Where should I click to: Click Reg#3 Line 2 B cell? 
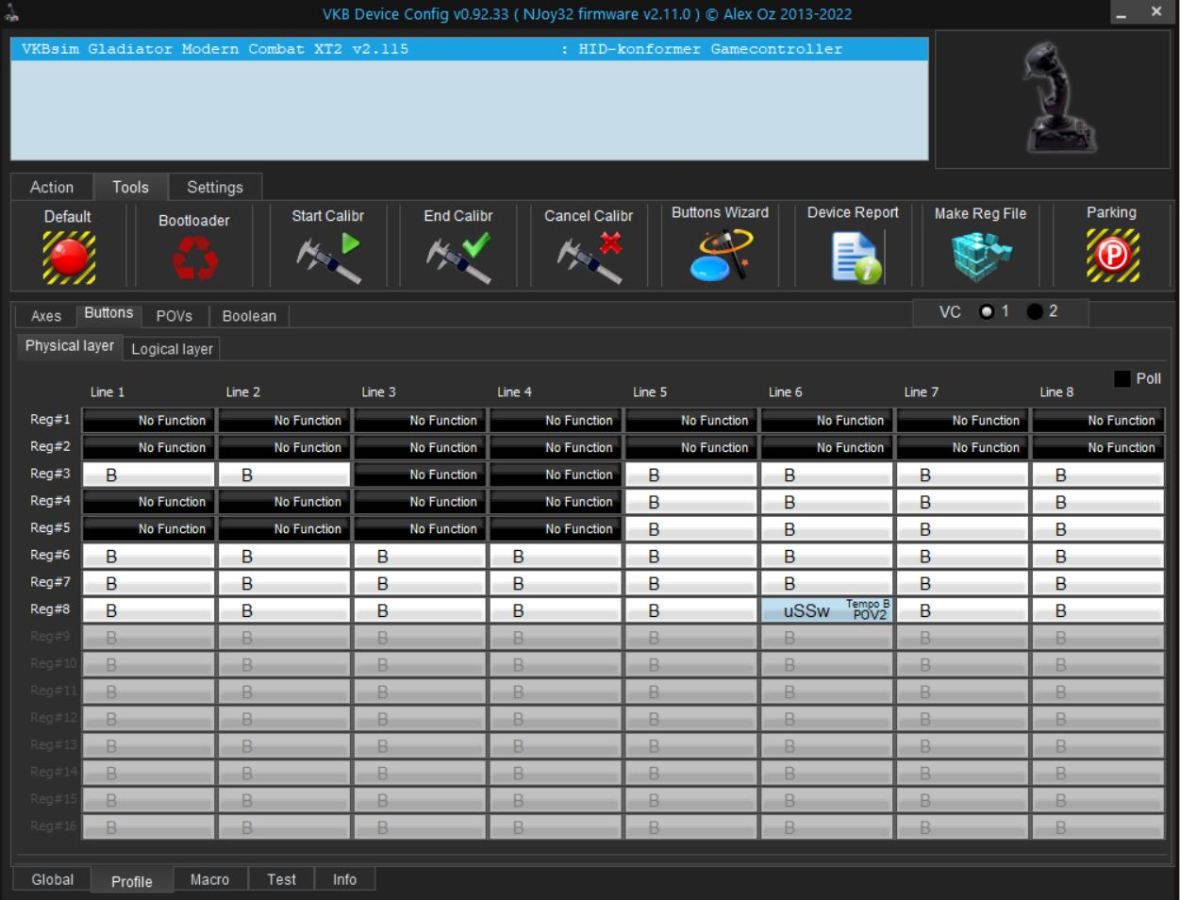click(x=284, y=475)
